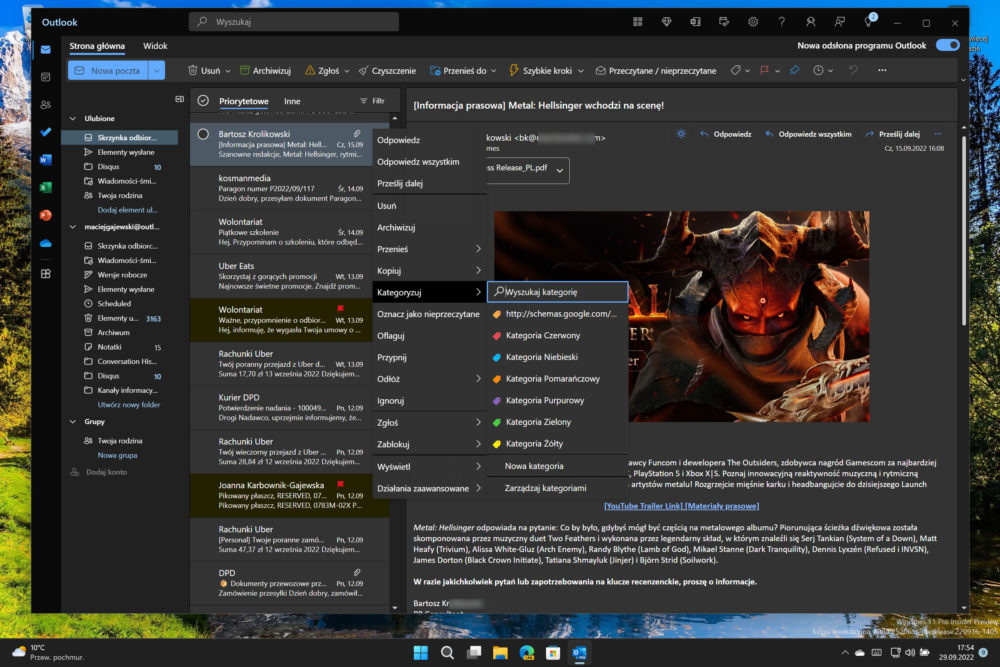Open the More apps grid icon in the left rail
Viewport: 1000px width, 667px height.
tap(45, 274)
